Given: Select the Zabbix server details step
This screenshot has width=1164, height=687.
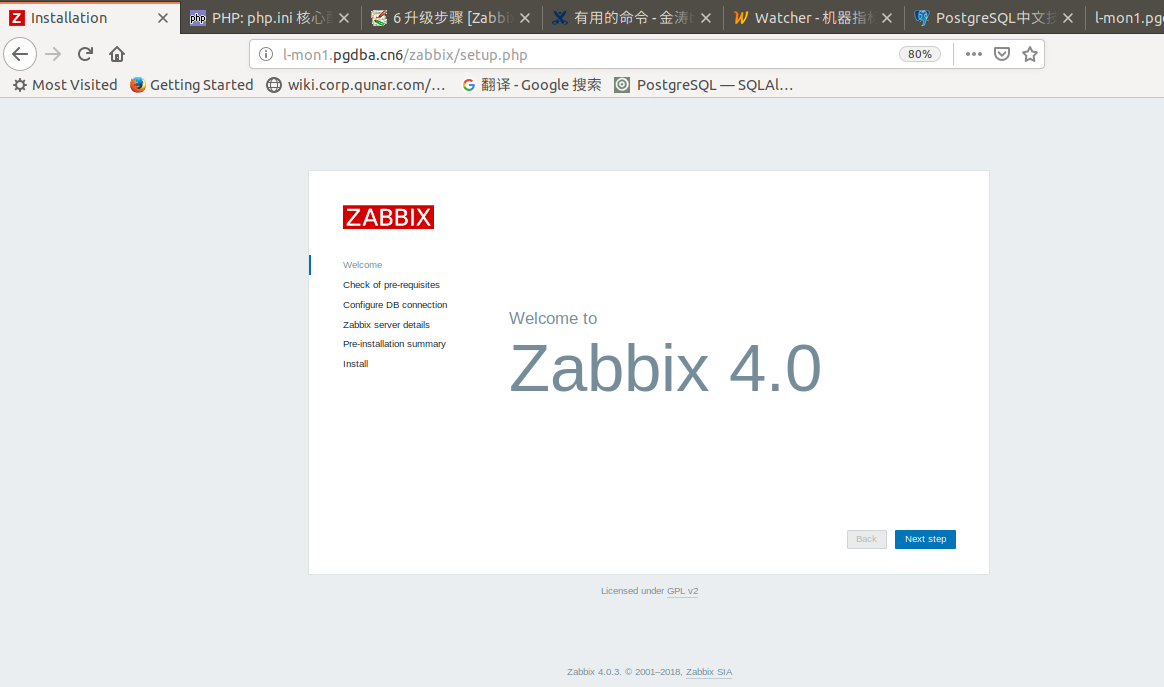Looking at the screenshot, I should [386, 324].
